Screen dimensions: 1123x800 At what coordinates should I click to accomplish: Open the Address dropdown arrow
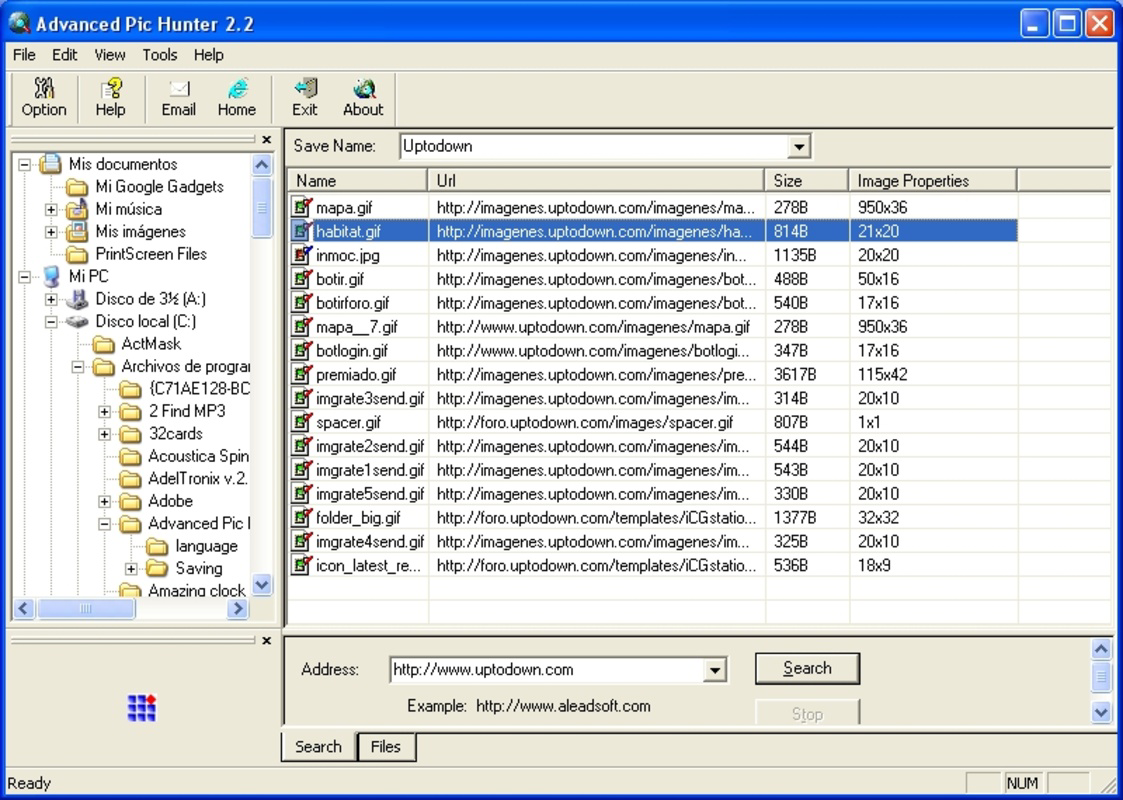click(714, 670)
